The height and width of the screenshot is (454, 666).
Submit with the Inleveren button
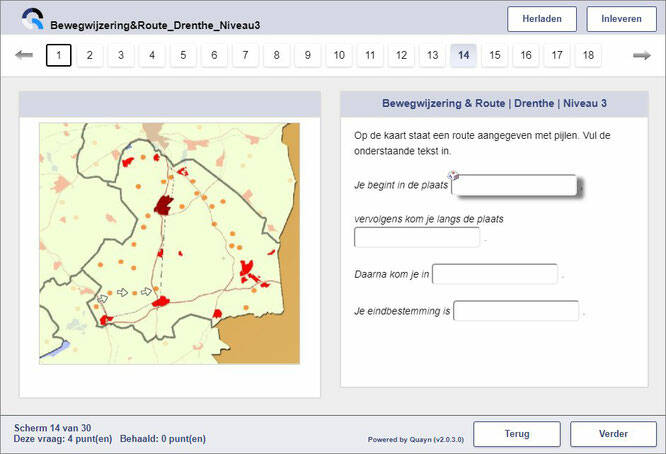[x=621, y=19]
